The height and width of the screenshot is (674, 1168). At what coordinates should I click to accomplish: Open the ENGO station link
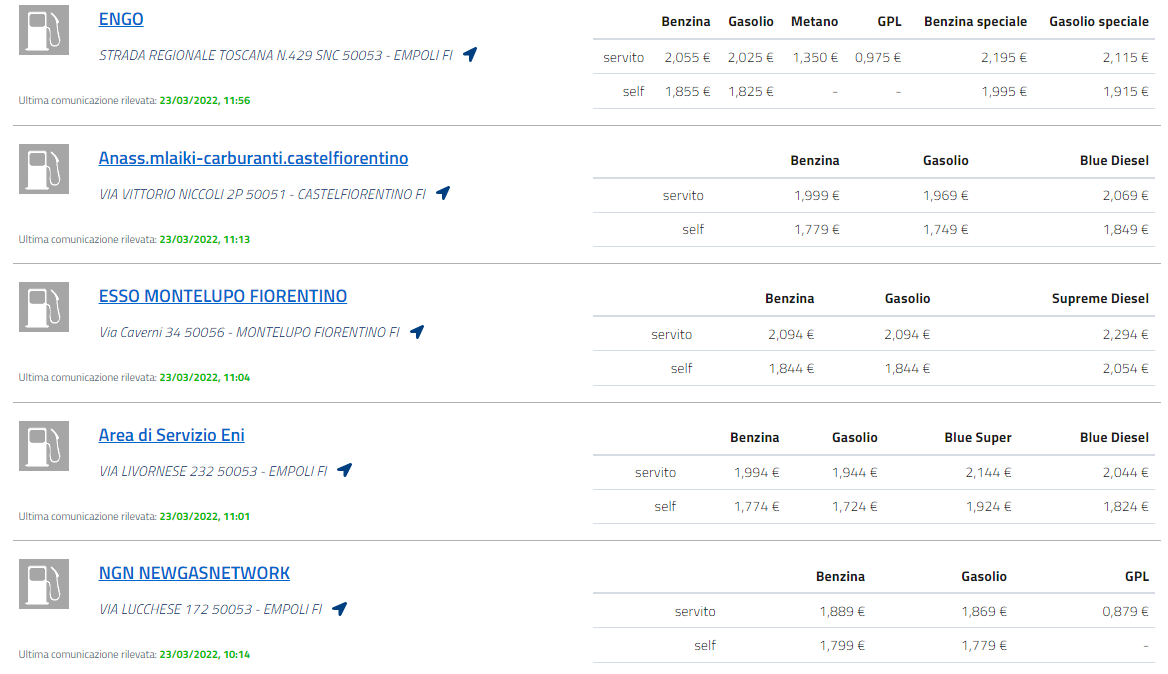tap(121, 19)
